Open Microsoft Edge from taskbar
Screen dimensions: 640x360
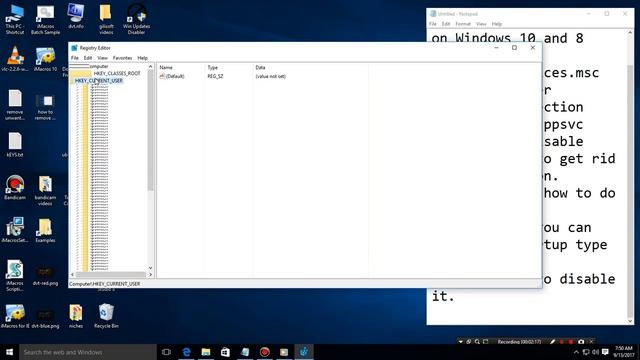tap(187, 352)
